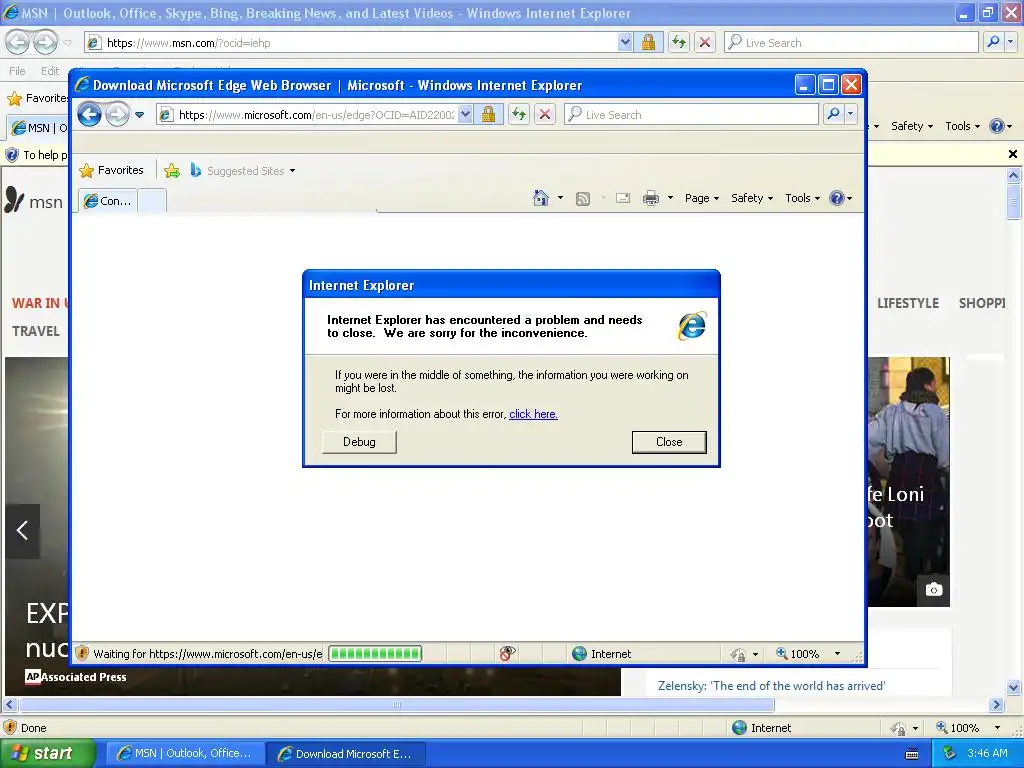
Task: Open the Page menu in front window
Action: [x=702, y=198]
